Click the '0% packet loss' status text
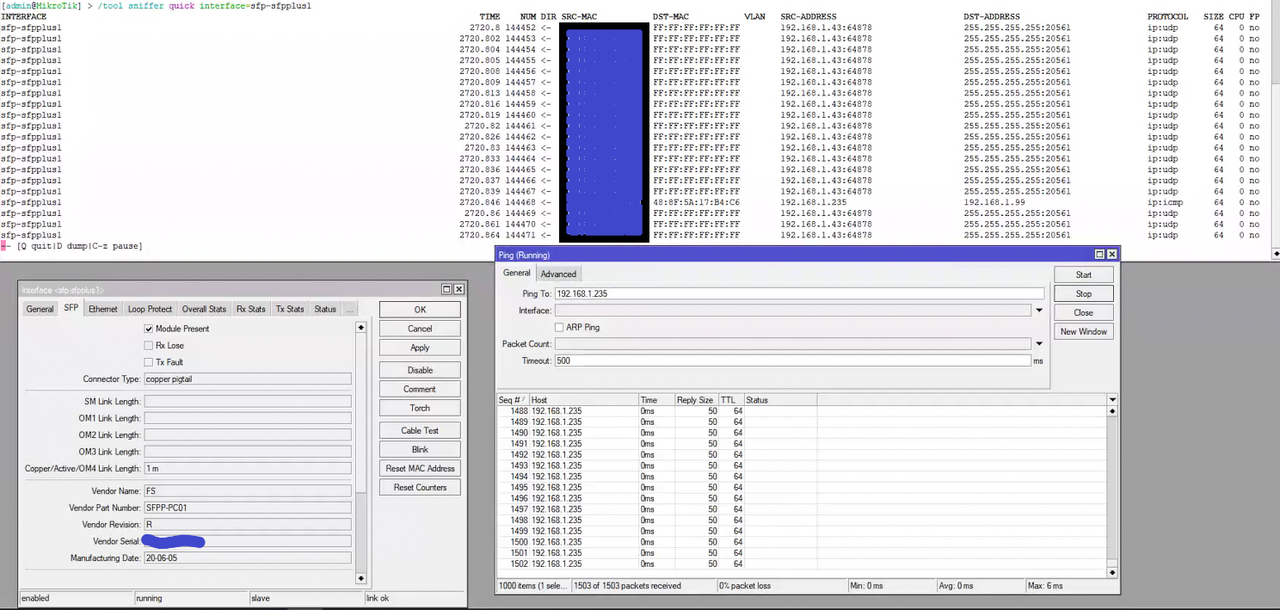 click(745, 586)
